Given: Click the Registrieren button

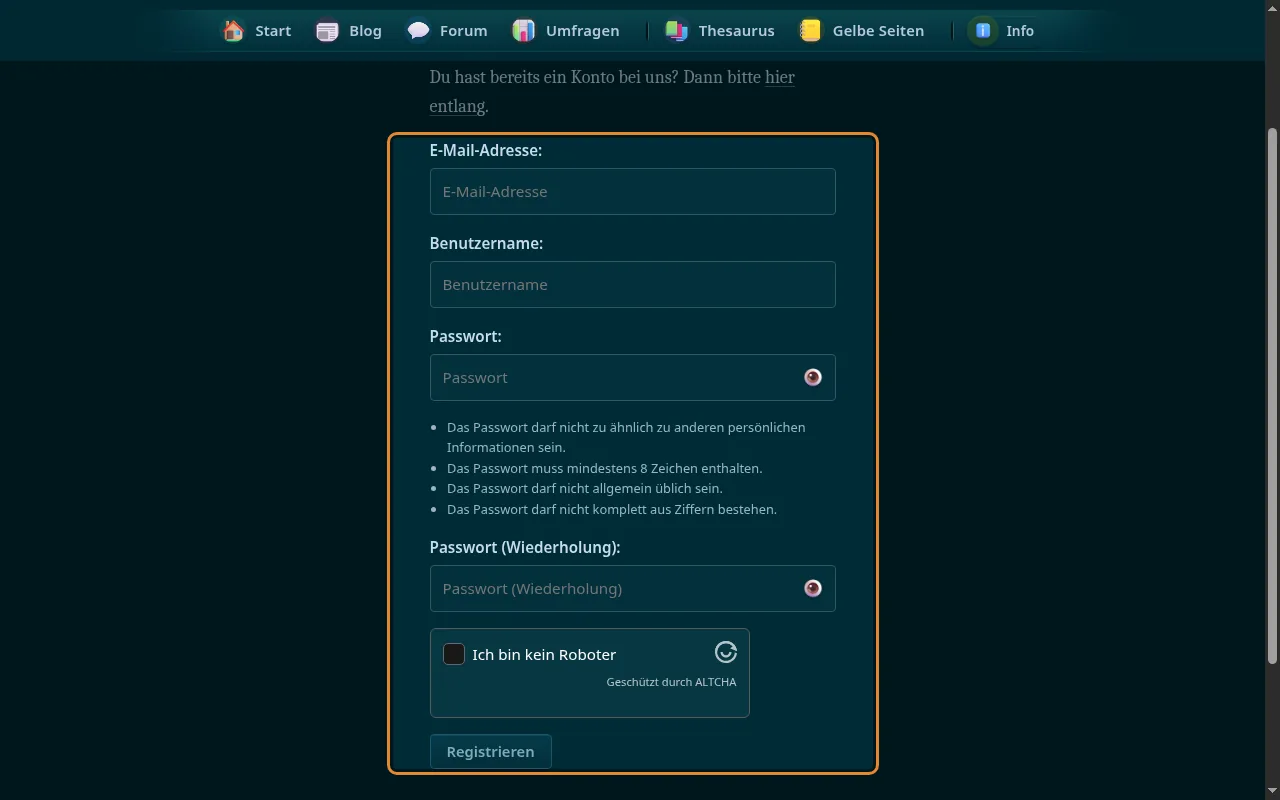Looking at the screenshot, I should coord(490,752).
